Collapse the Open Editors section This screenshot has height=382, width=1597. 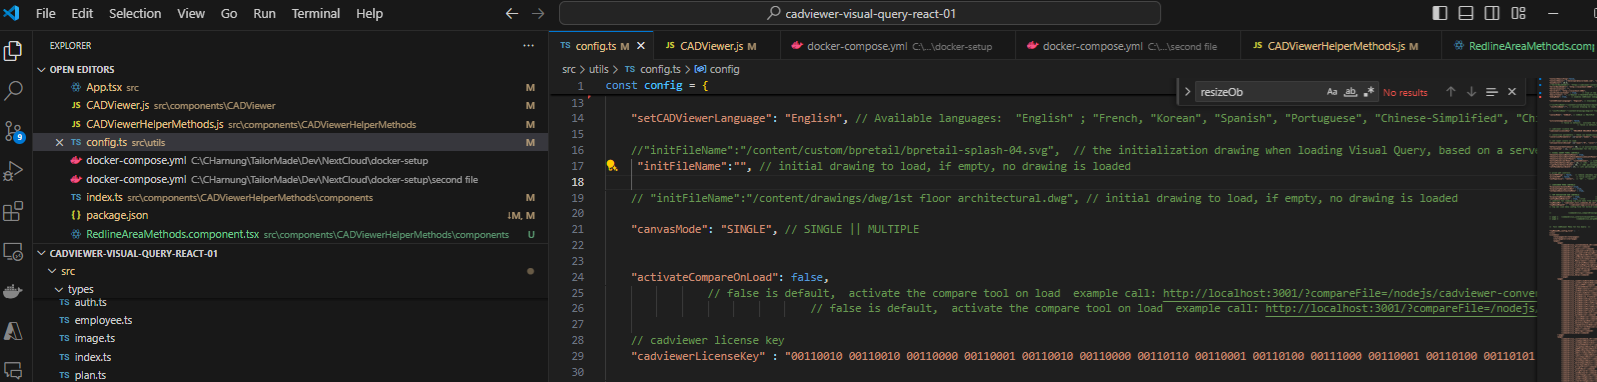290,69
